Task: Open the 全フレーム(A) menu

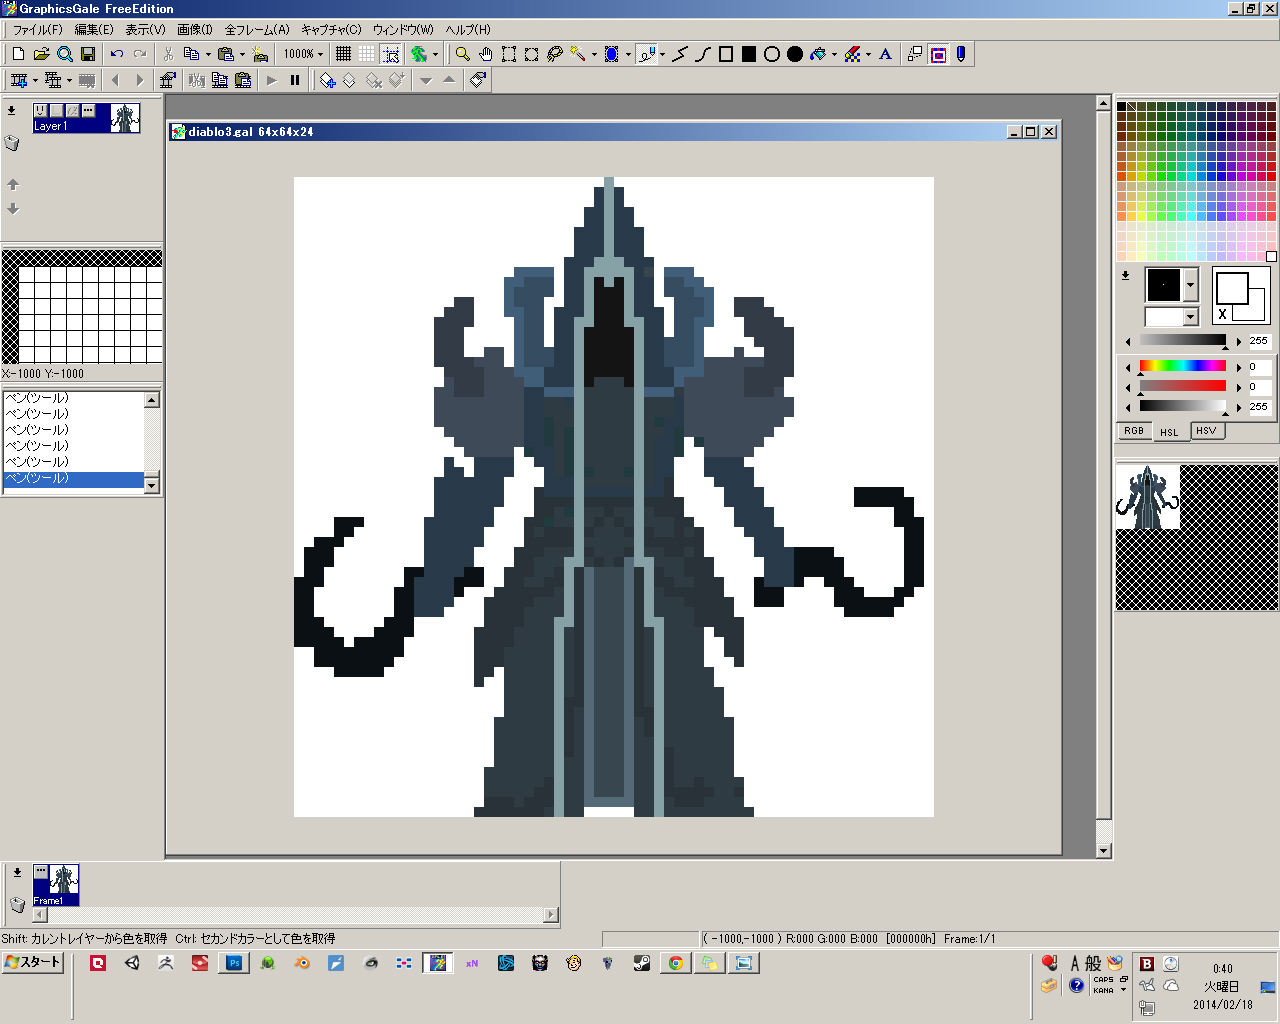Action: [x=257, y=30]
